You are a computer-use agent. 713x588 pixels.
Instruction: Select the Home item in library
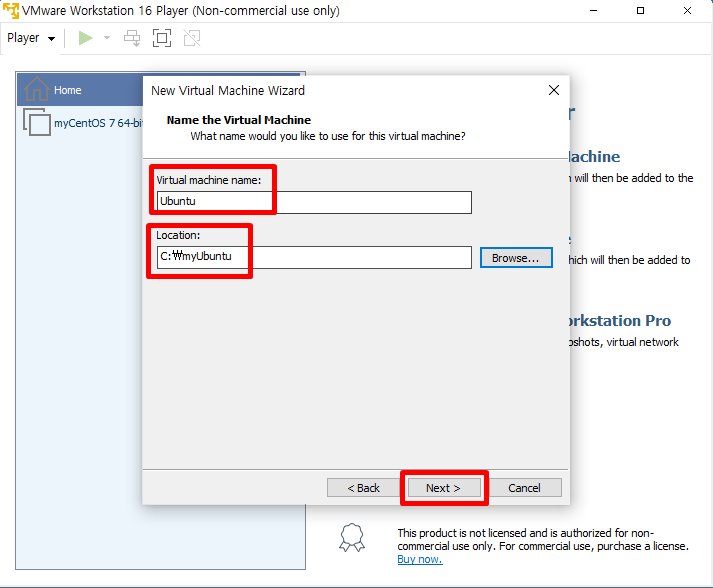pos(80,90)
